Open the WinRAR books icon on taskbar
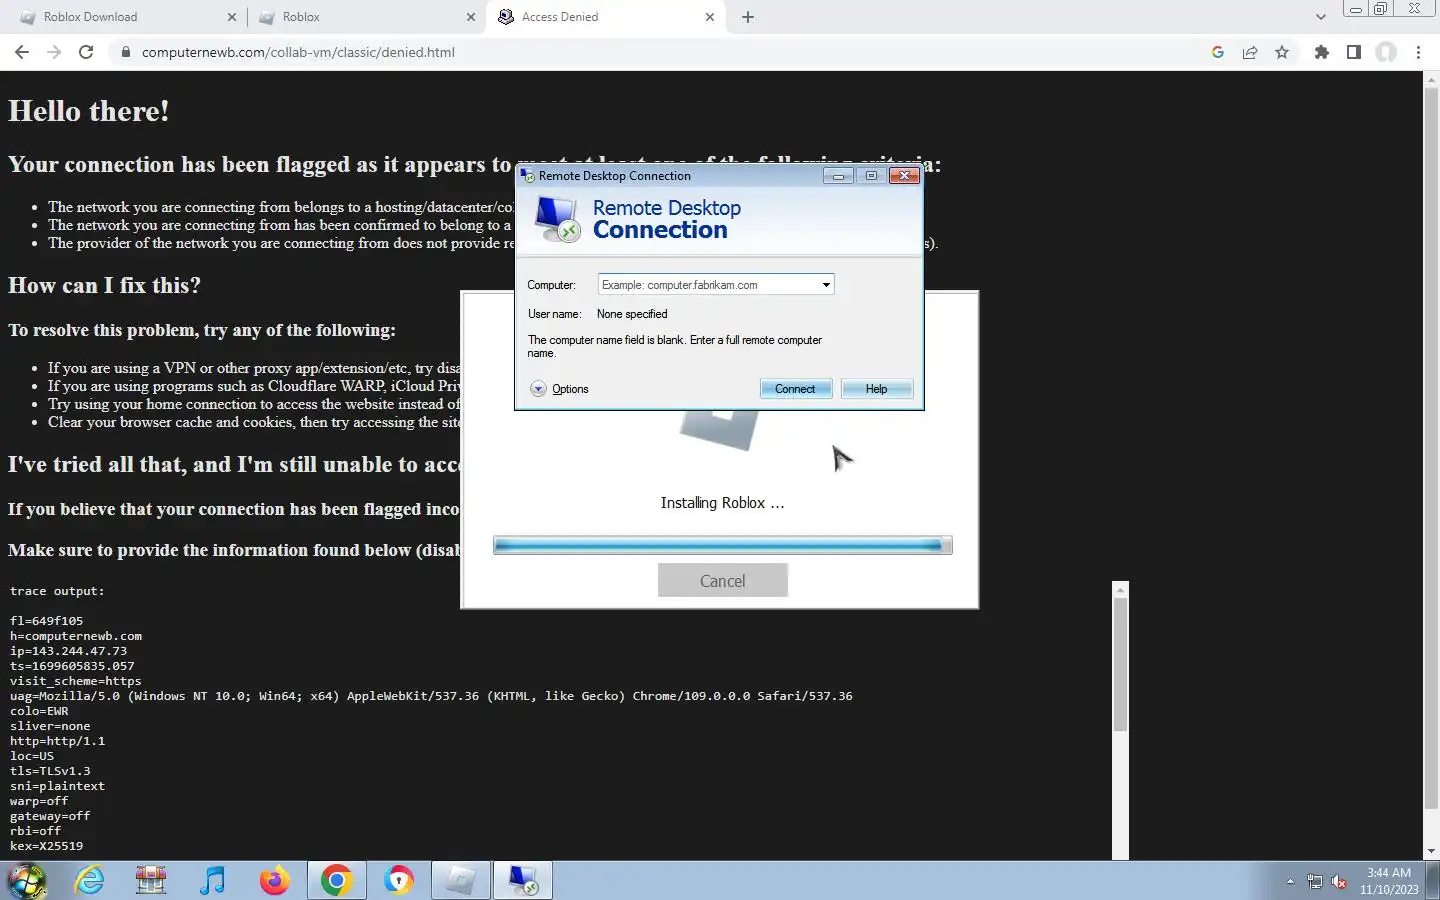 (x=151, y=880)
